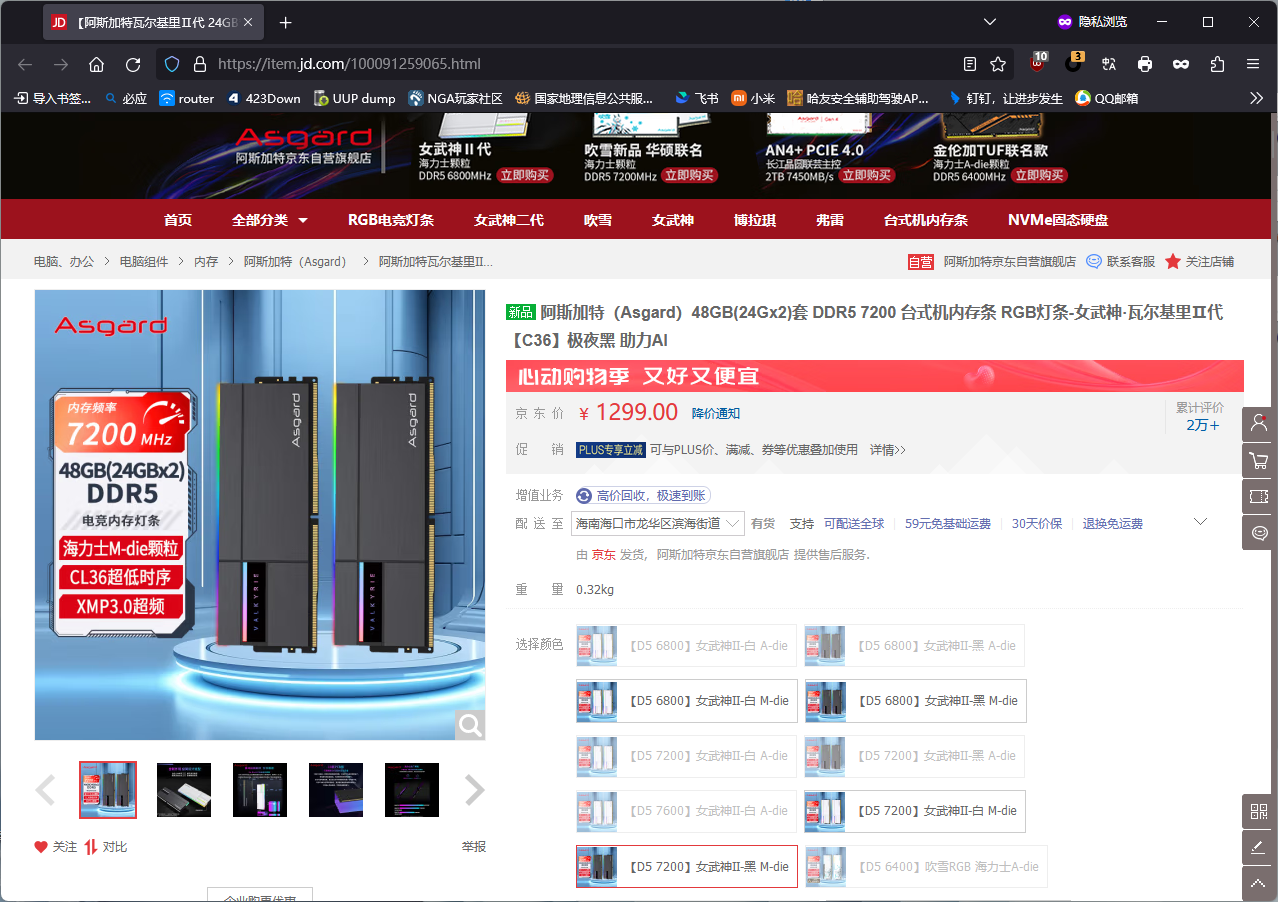Bookmark this page with star icon
1278x902 pixels.
[x=998, y=64]
